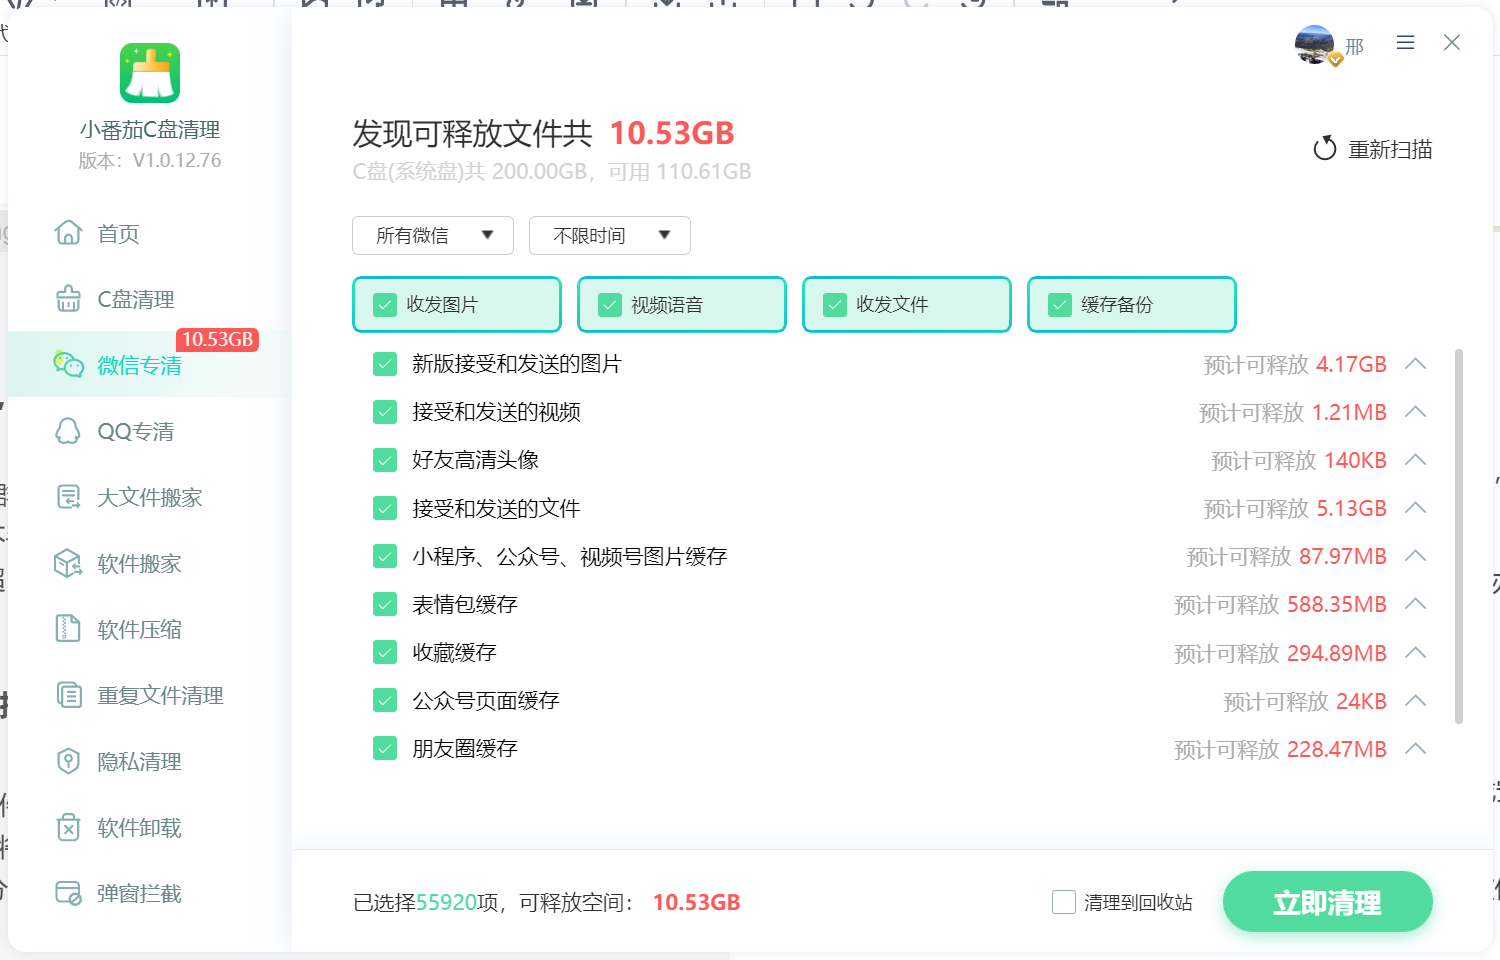Click the WeChat bubble icon for 微信专清
1500x960 pixels.
pyautogui.click(x=68, y=364)
